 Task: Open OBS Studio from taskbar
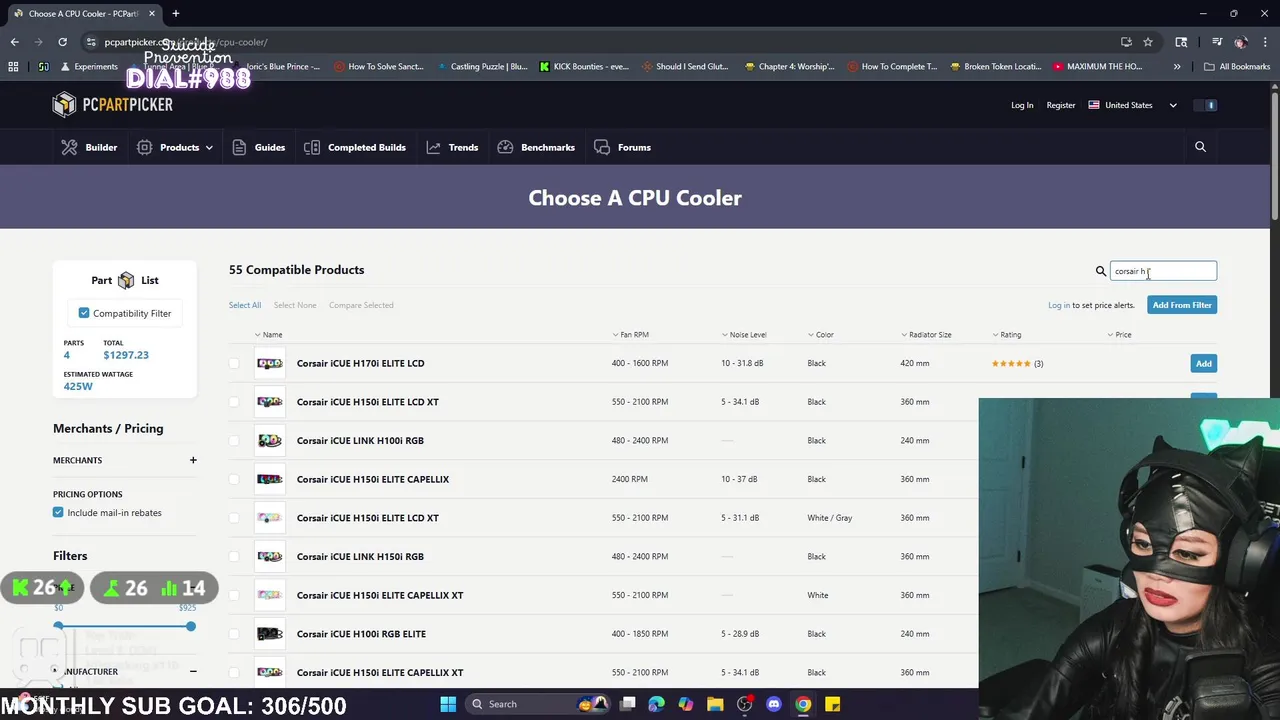744,704
